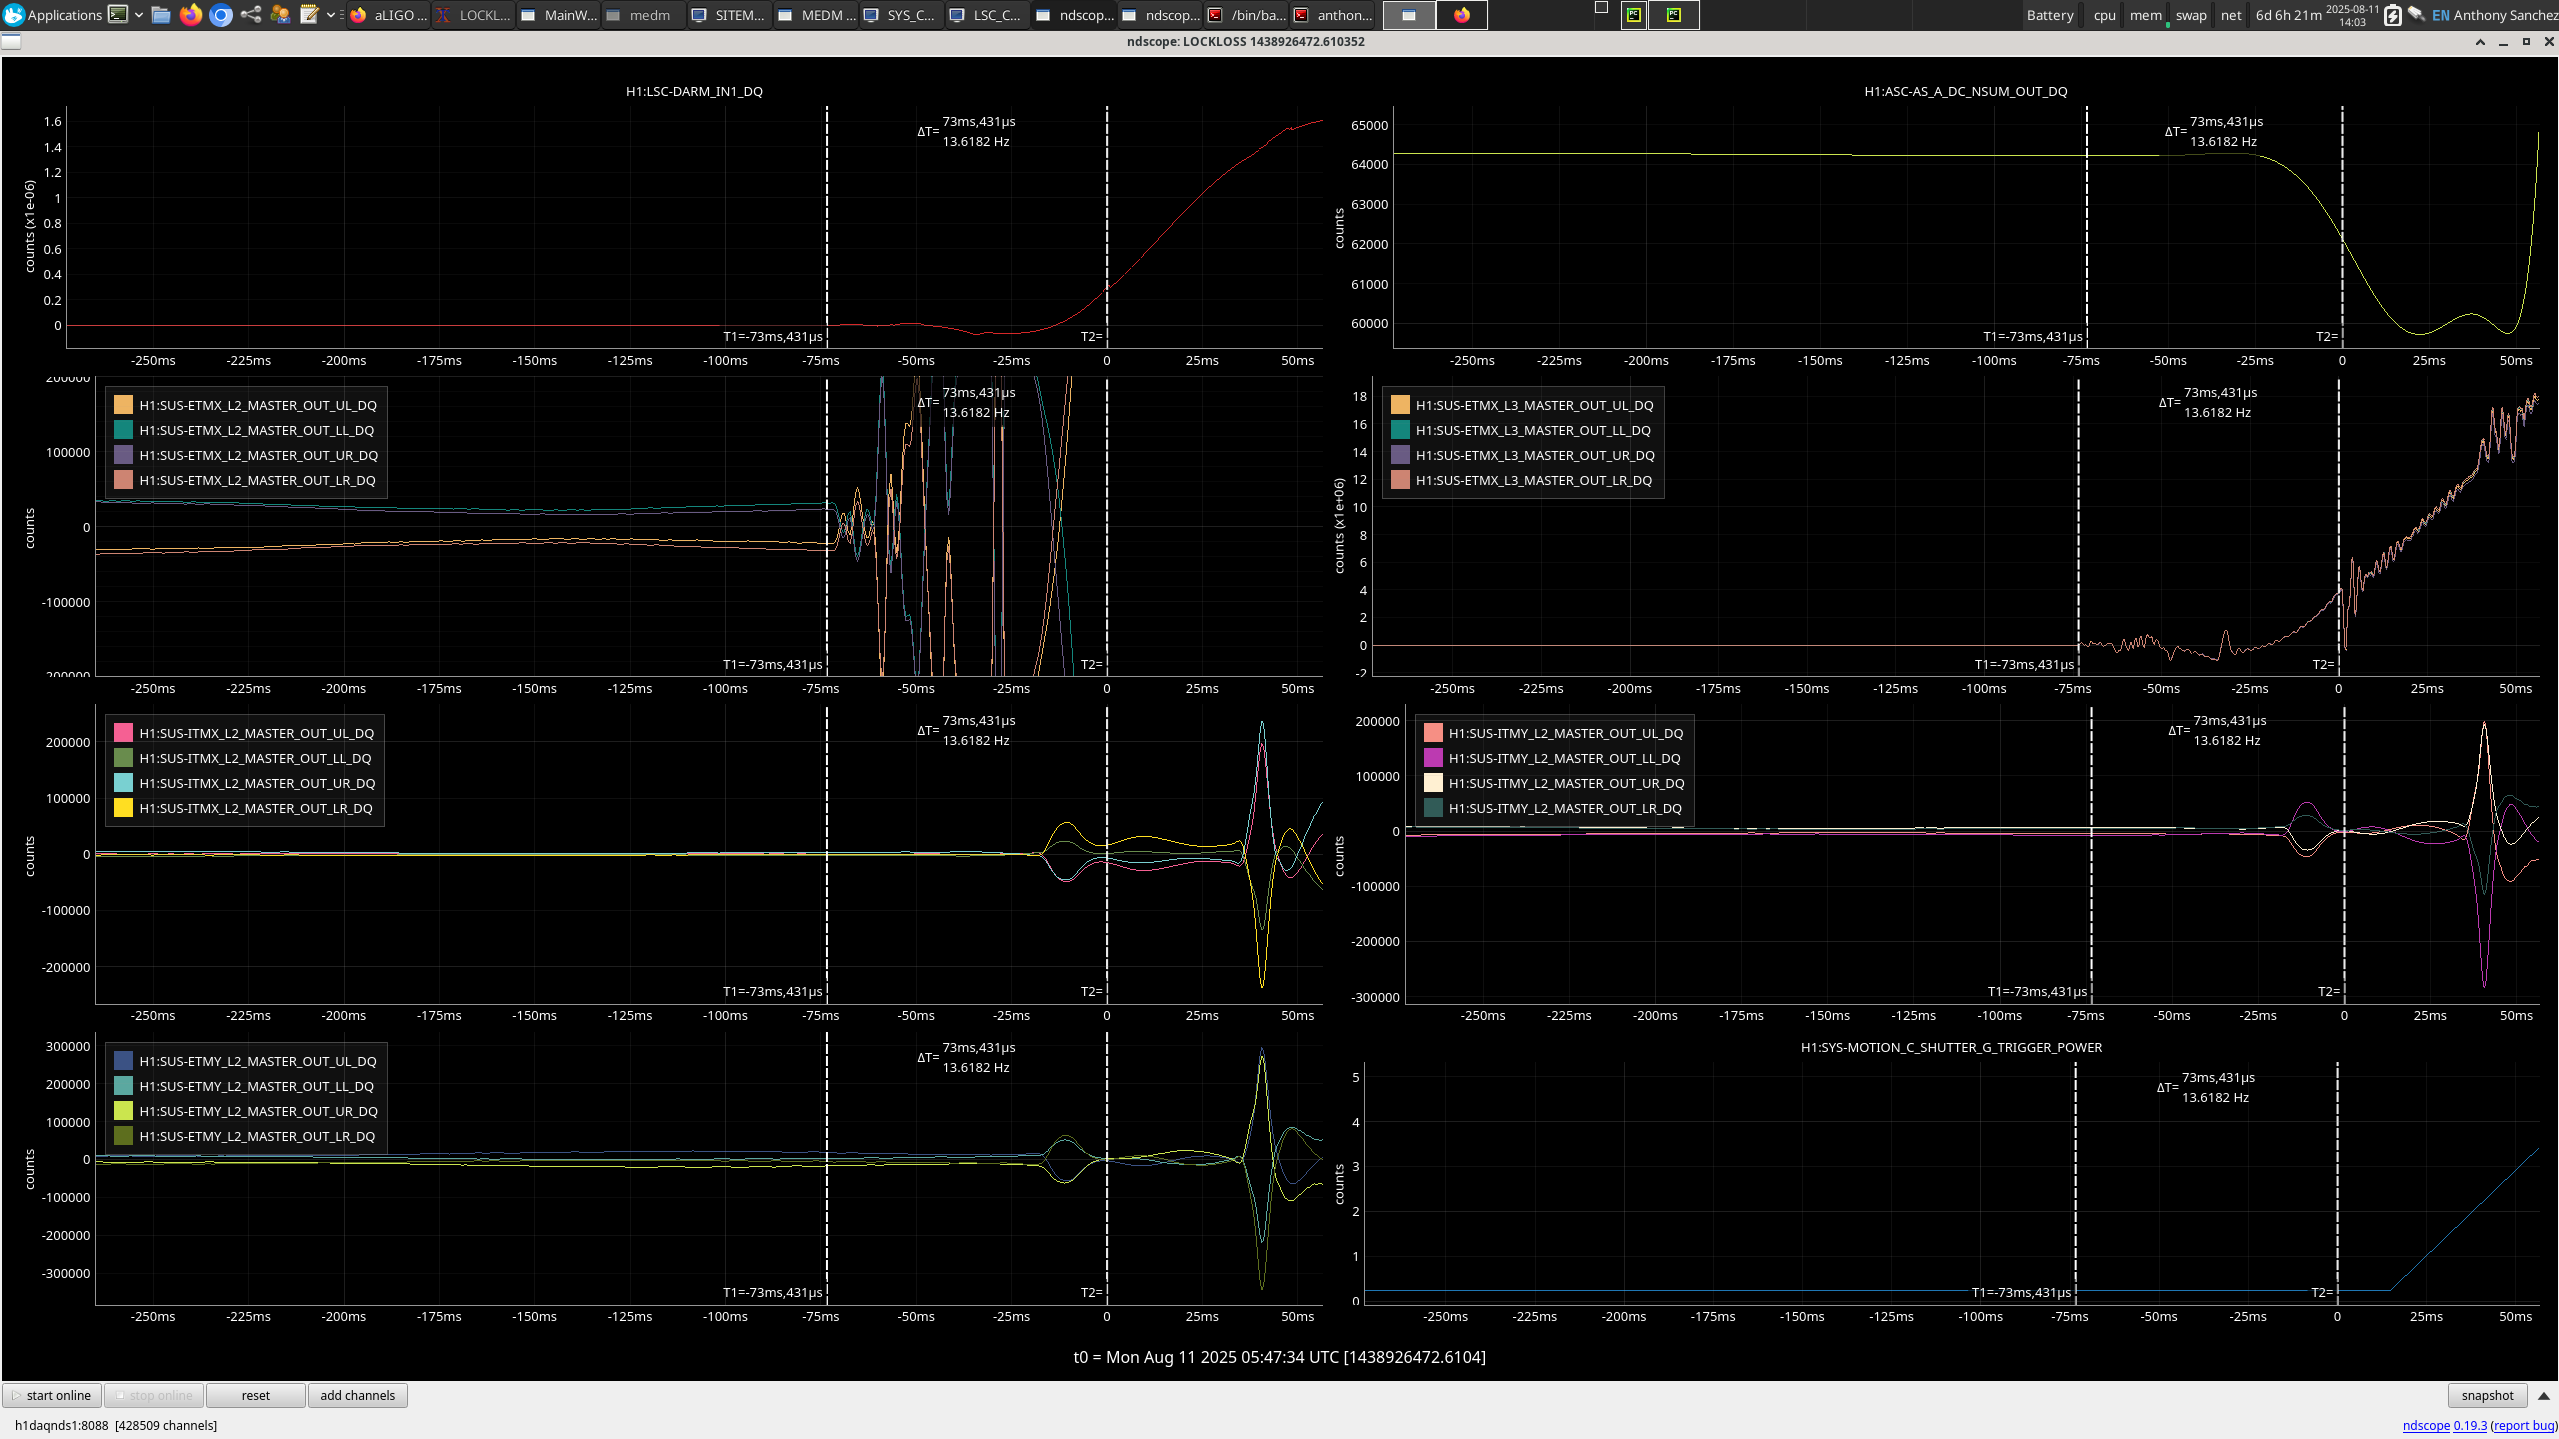Open the power manager battery icon
This screenshot has height=1439, width=2559.
pos(2392,15)
